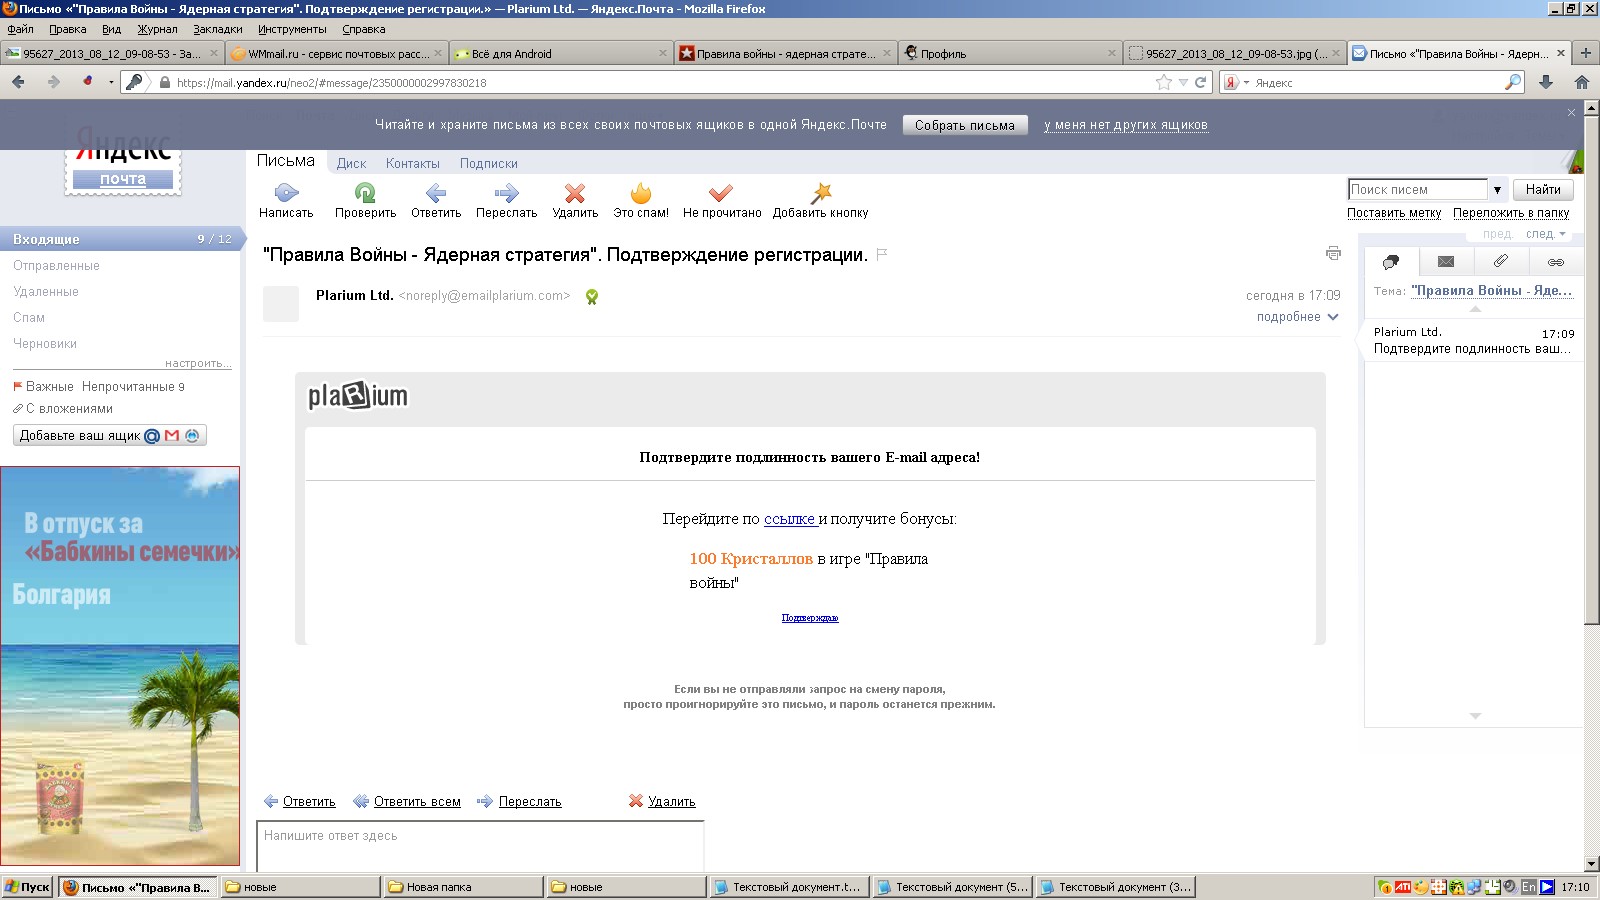Open the new tab plus button

point(1586,53)
